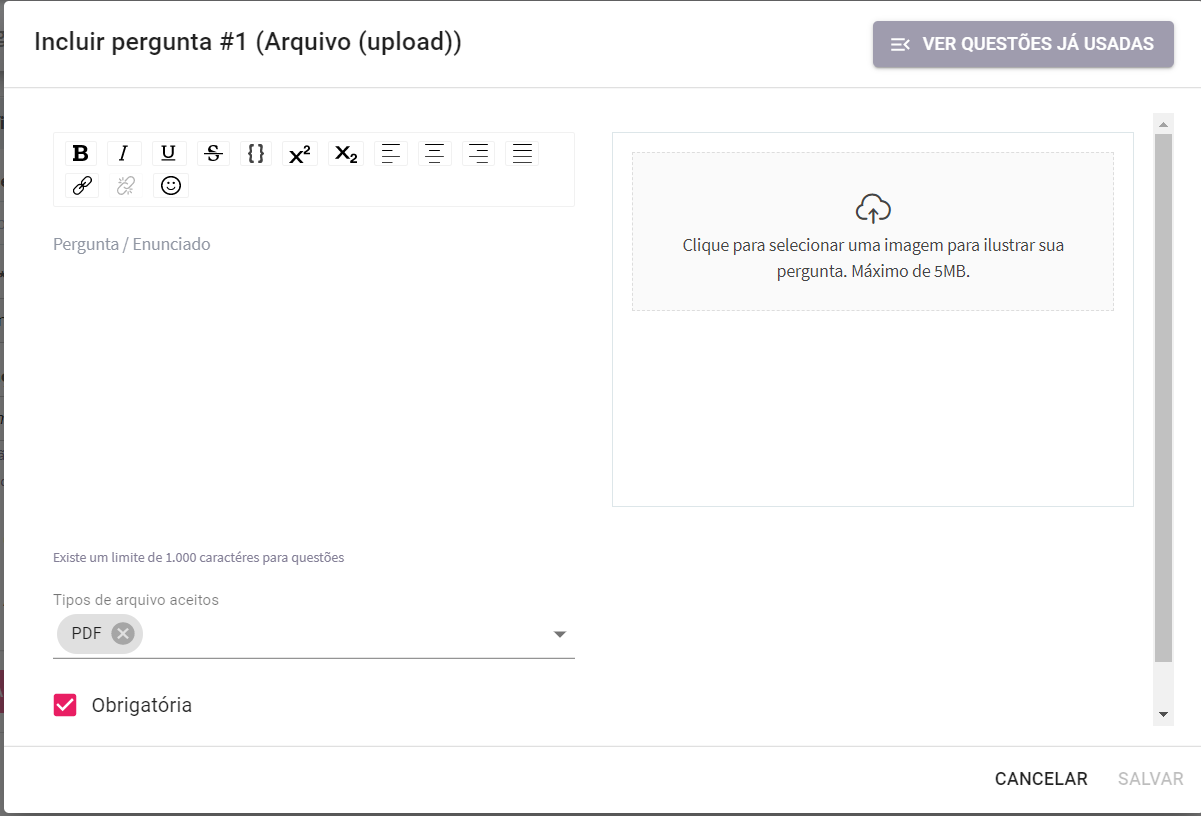Uncheck the Obrigatória checkbox
This screenshot has width=1201, height=816.
coord(65,705)
